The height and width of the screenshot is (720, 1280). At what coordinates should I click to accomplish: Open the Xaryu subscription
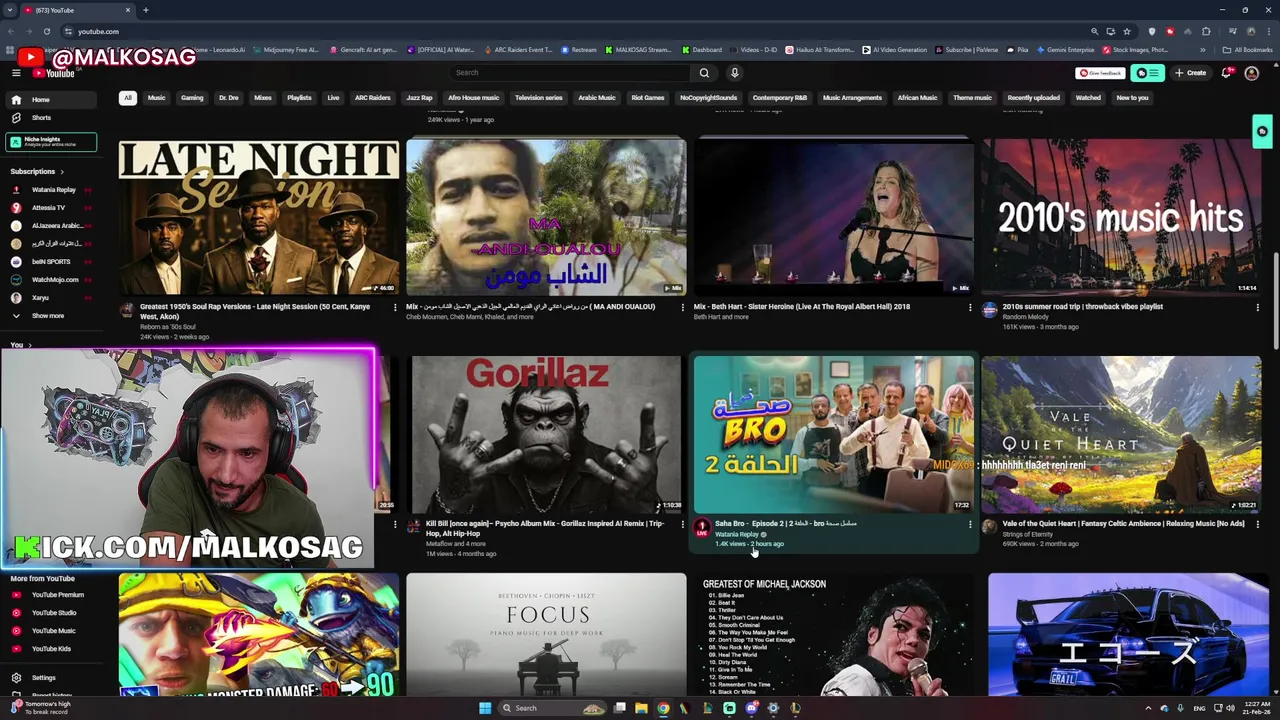[50, 298]
